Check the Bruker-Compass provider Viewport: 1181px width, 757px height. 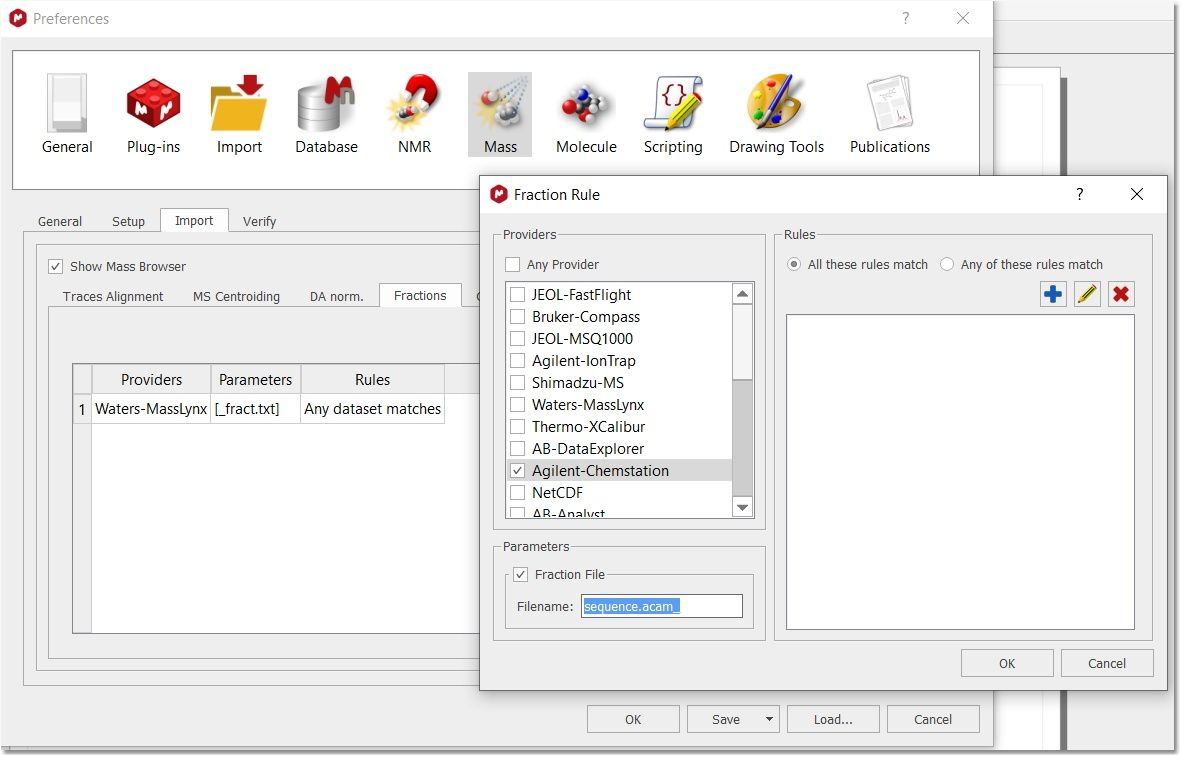[517, 316]
